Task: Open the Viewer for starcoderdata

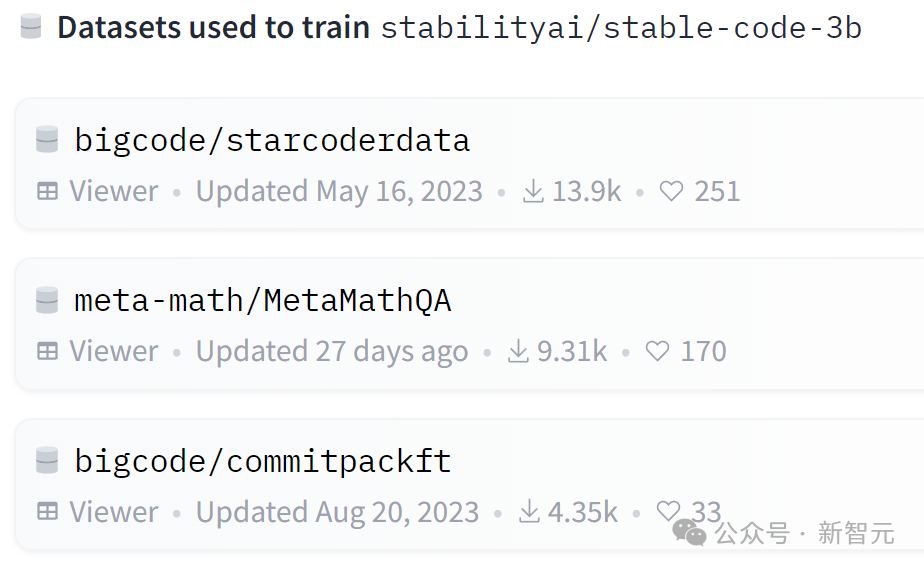Action: (x=113, y=191)
